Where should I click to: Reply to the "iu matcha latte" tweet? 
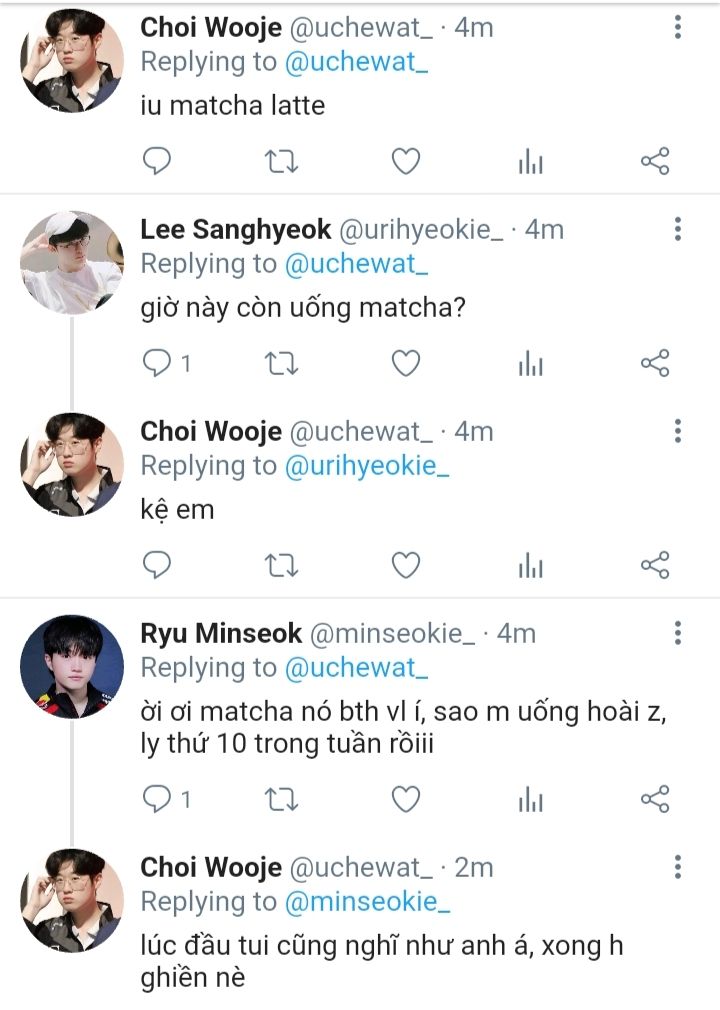tap(157, 162)
